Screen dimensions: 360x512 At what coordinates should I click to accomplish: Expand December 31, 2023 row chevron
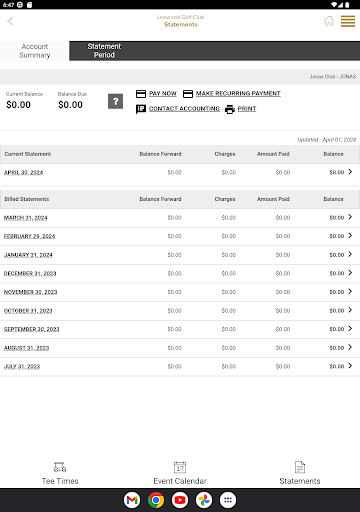click(x=350, y=273)
